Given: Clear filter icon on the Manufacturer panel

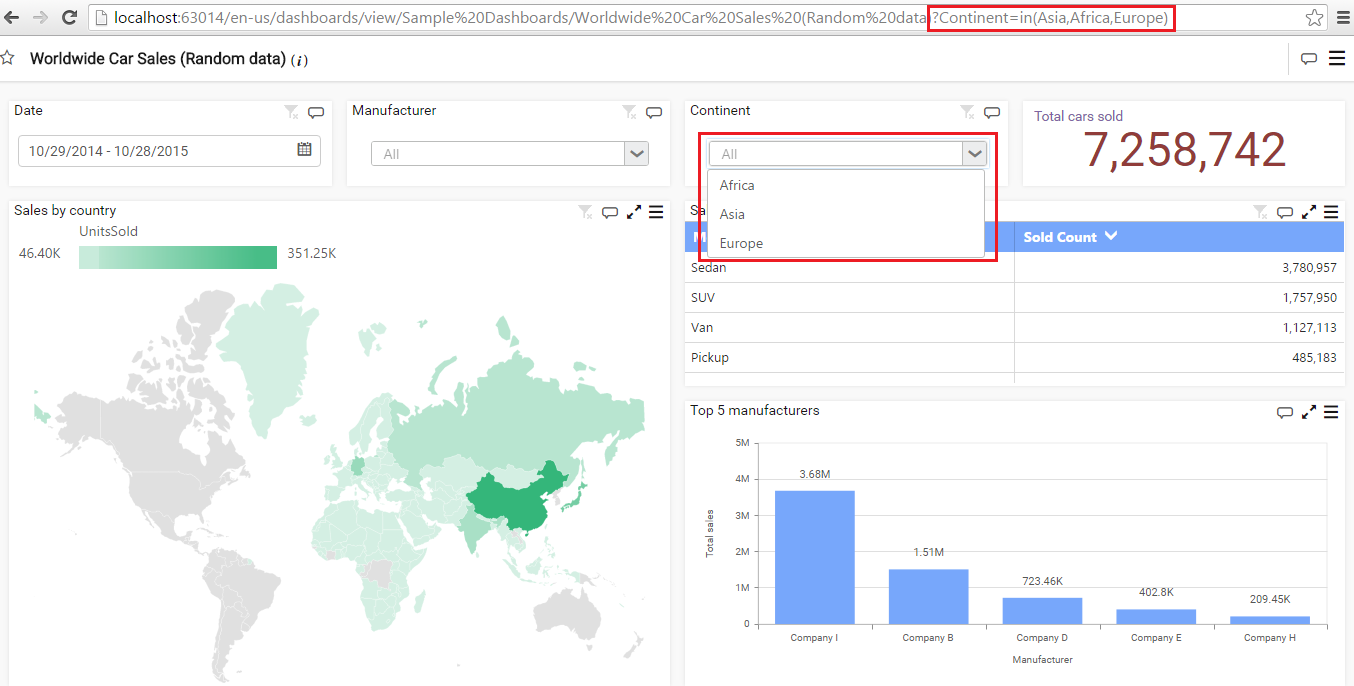Looking at the screenshot, I should click(x=629, y=112).
